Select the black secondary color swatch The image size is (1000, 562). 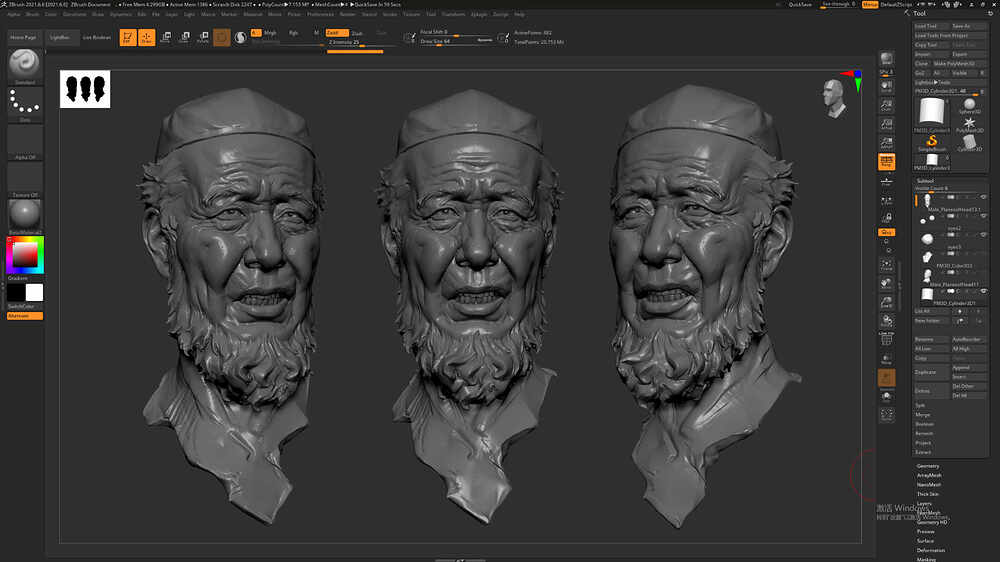[16, 293]
